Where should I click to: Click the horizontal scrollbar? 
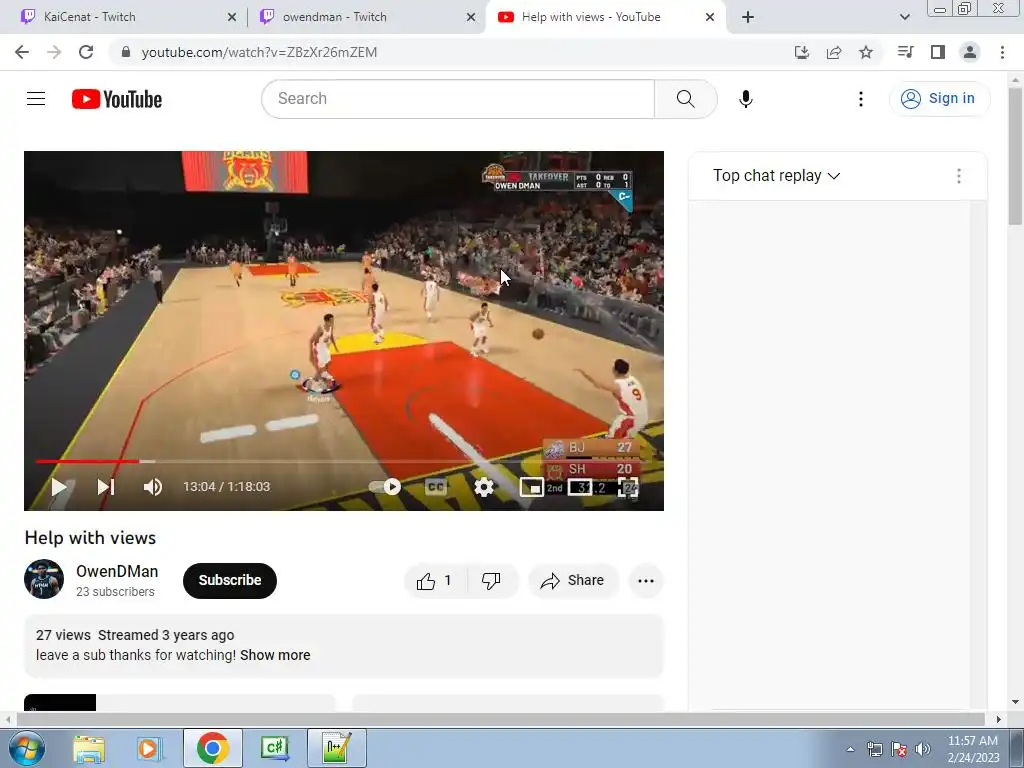(500, 719)
